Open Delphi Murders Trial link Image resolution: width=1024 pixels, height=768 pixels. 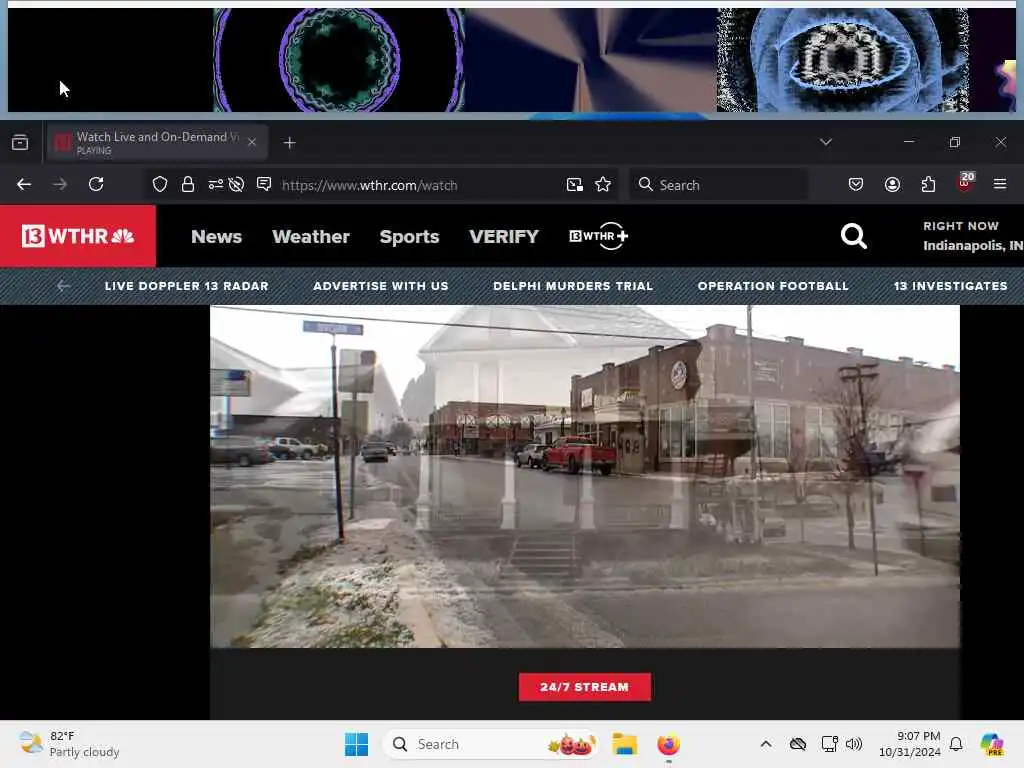(573, 286)
